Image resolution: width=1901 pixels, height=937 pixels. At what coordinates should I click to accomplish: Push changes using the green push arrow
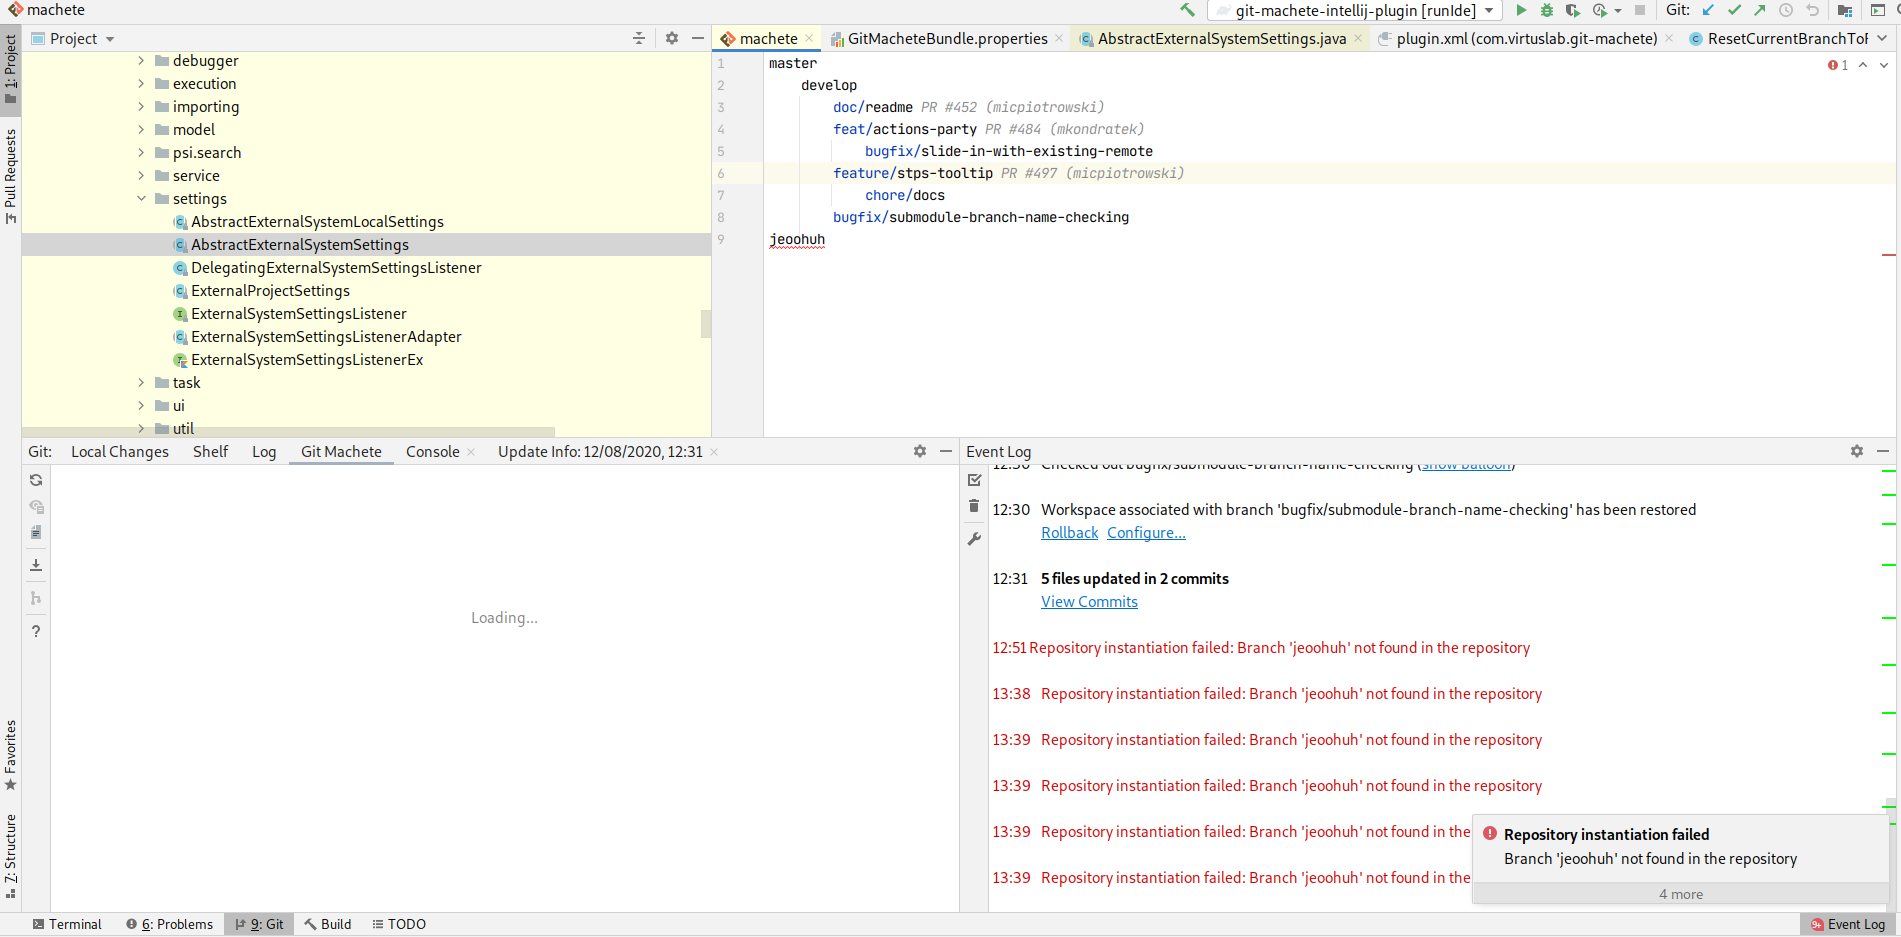tap(1760, 10)
